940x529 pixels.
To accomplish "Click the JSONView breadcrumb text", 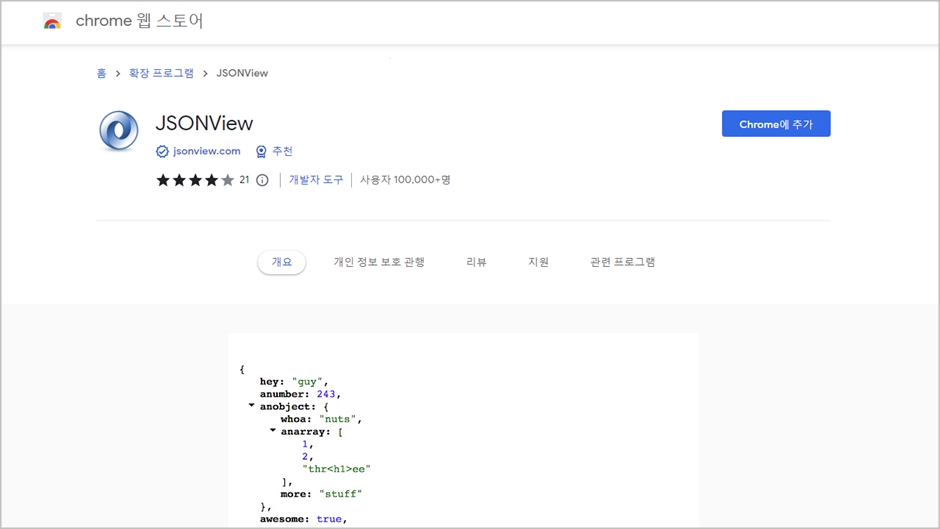I will click(x=242, y=73).
